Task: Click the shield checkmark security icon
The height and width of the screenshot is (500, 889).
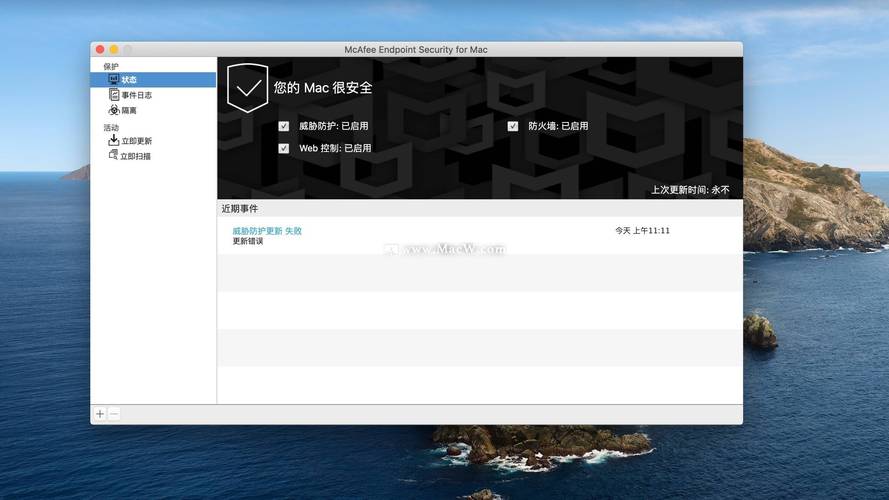Action: click(247, 88)
